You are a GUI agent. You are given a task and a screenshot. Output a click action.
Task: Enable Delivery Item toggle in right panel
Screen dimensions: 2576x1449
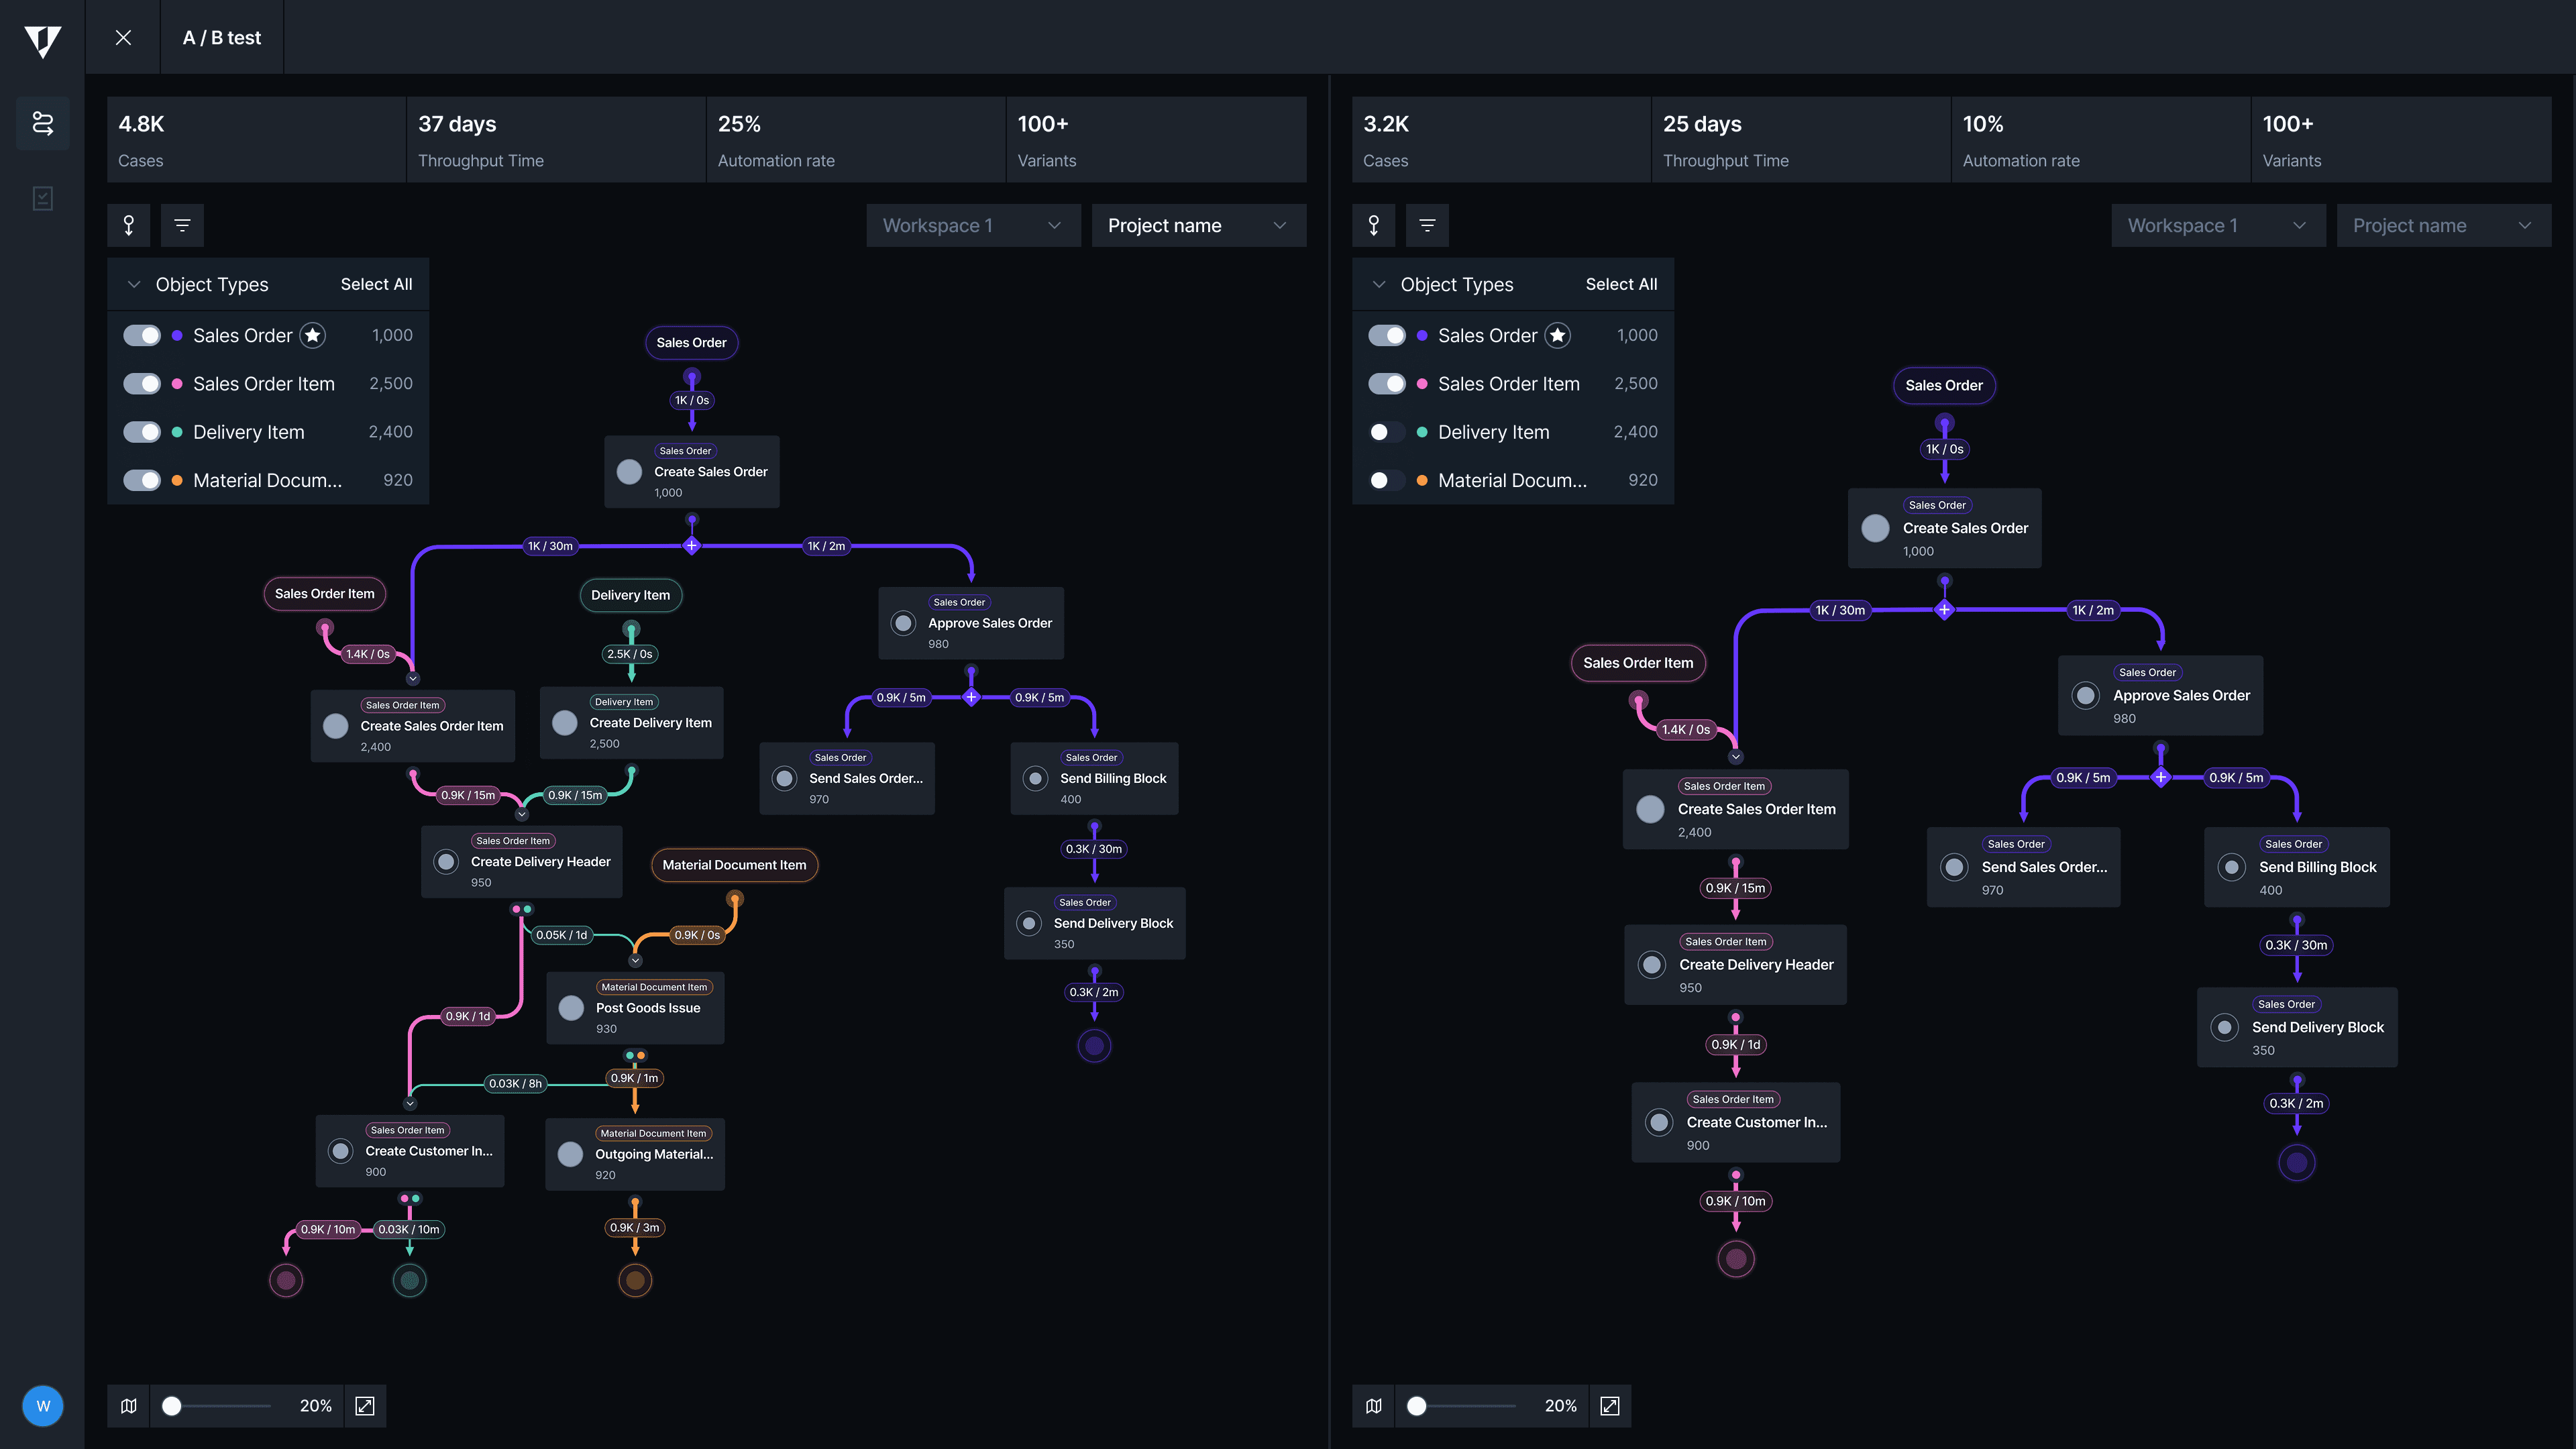tap(1386, 432)
